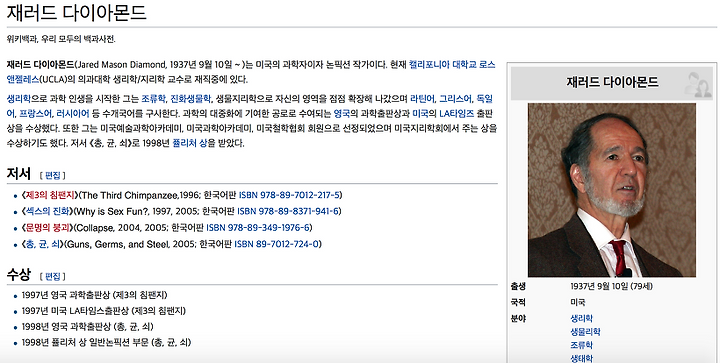The width and height of the screenshot is (720, 363).
Task: Open the 미국 link before LA타임즈
Action: 420,113
